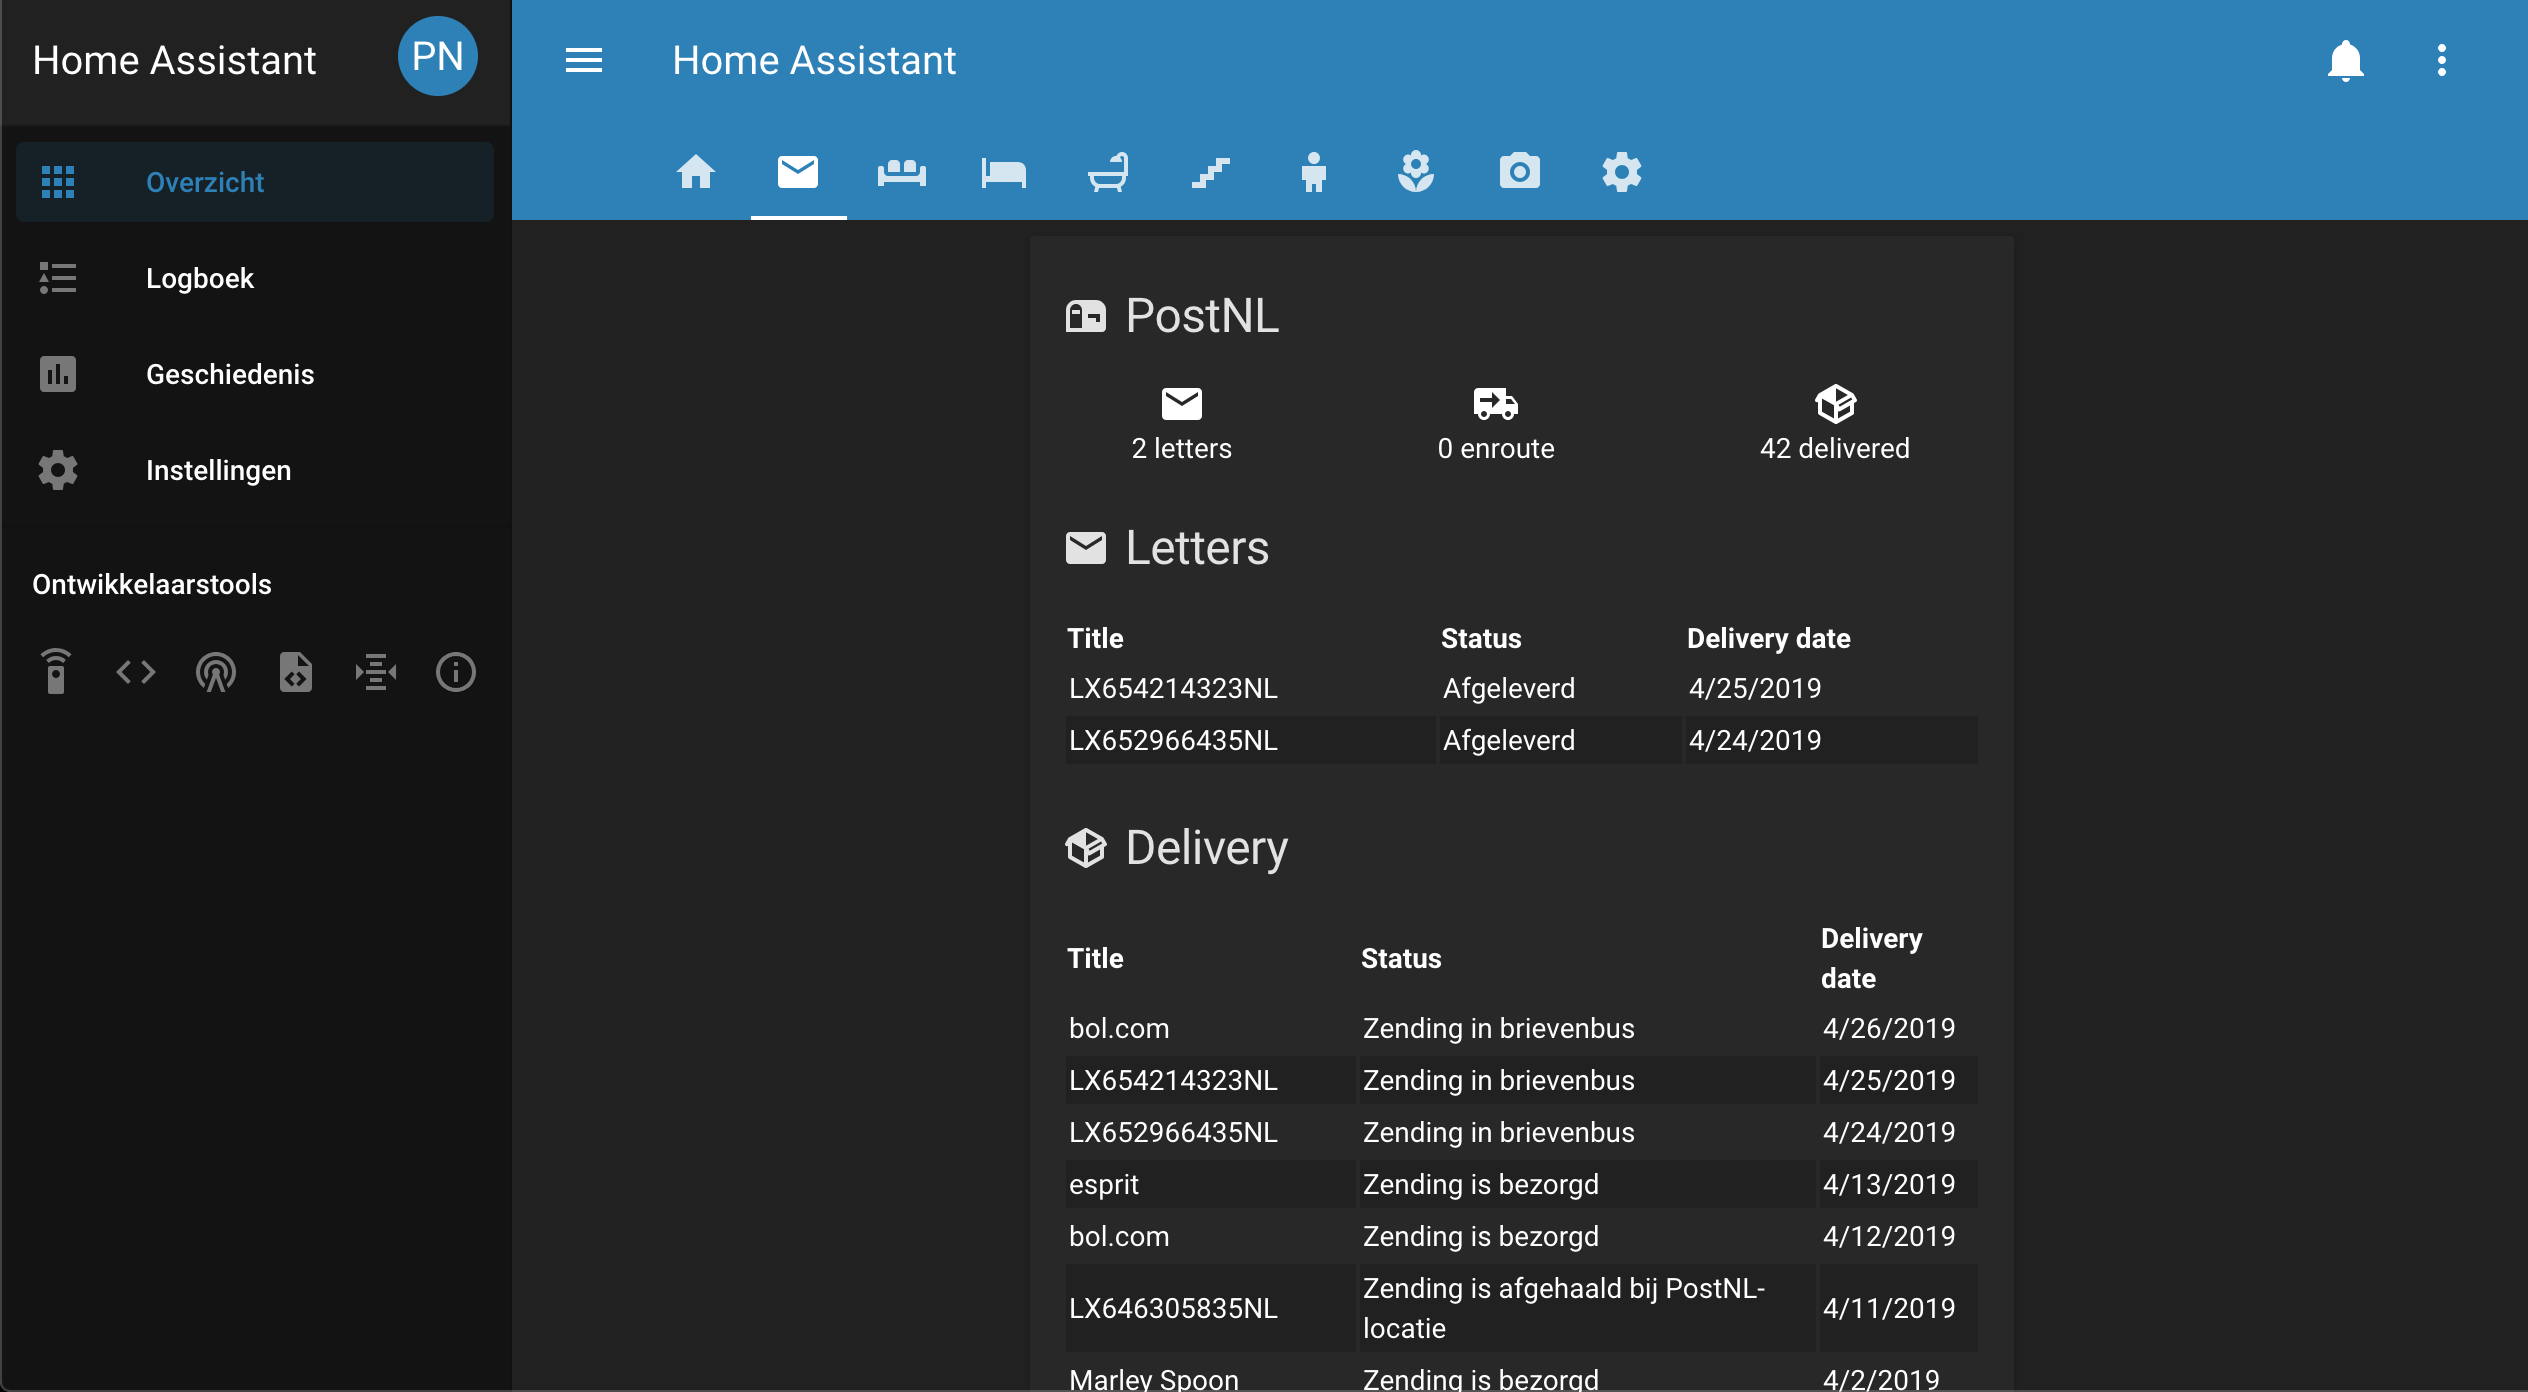Select the bol.com row dated 4/26/2019
The height and width of the screenshot is (1392, 2528).
point(1521,1028)
